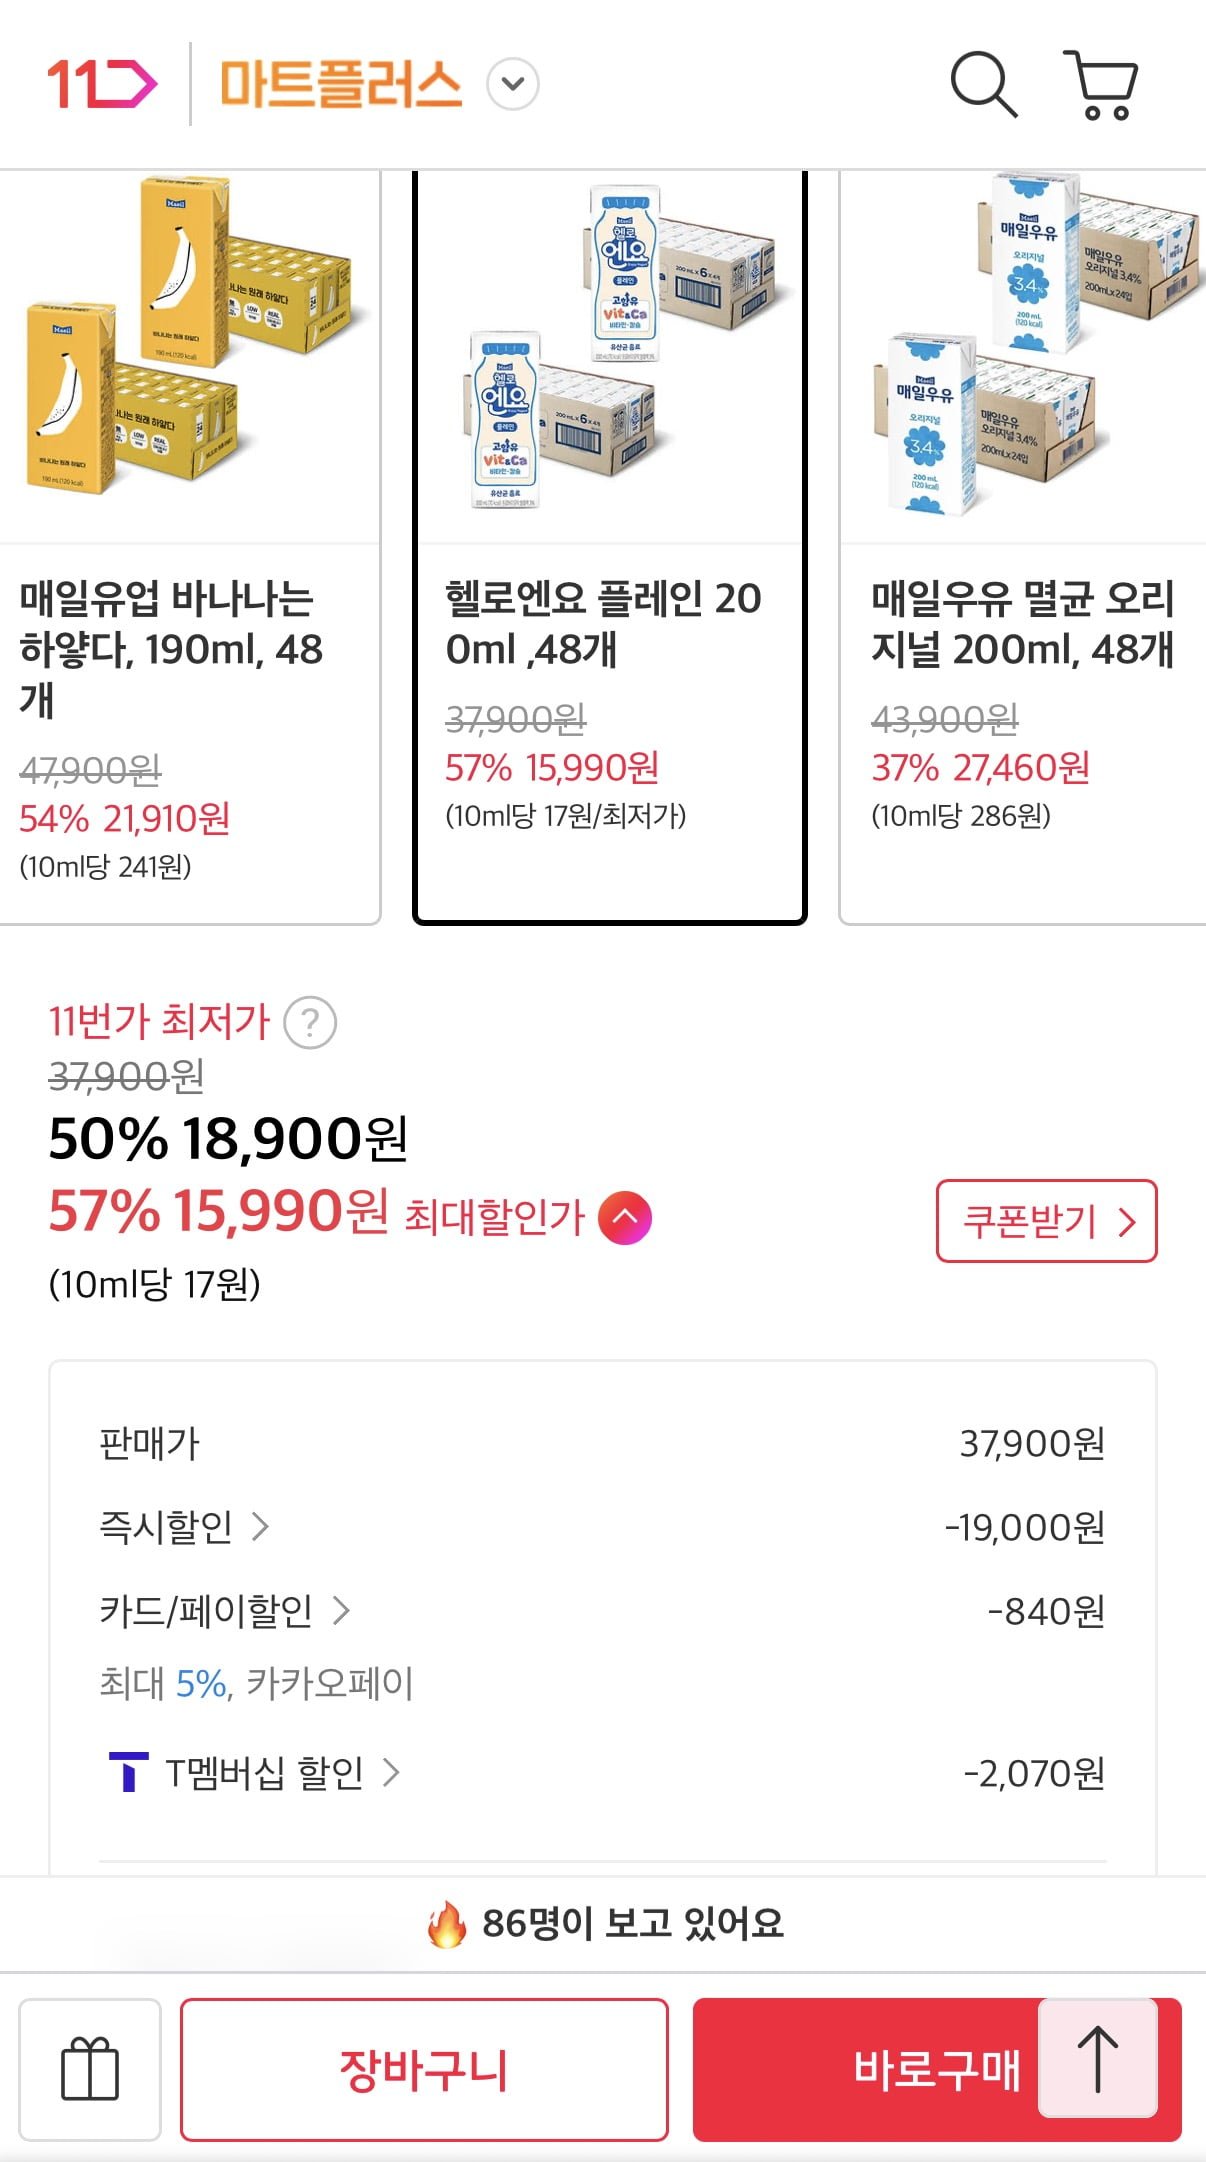This screenshot has width=1206, height=2162.
Task: Click the 쿠폰받기 coupon button
Action: tap(1046, 1221)
